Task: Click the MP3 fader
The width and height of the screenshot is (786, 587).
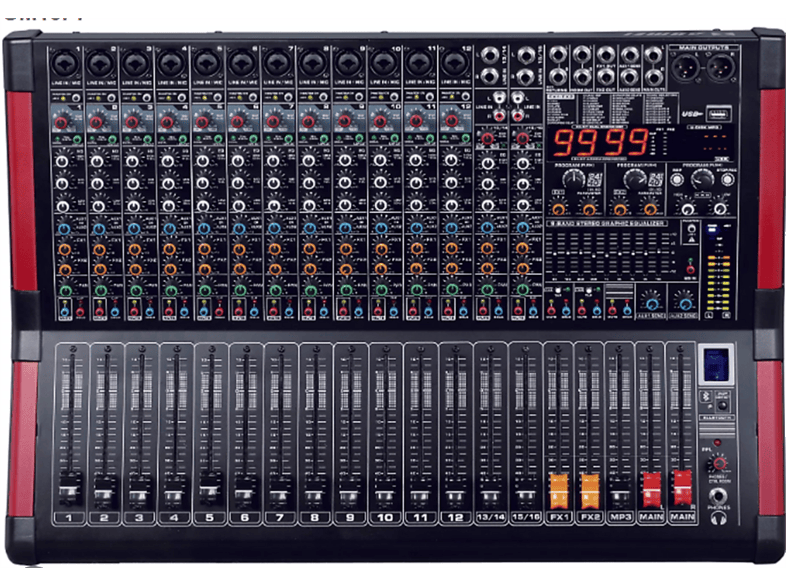Action: click(621, 494)
